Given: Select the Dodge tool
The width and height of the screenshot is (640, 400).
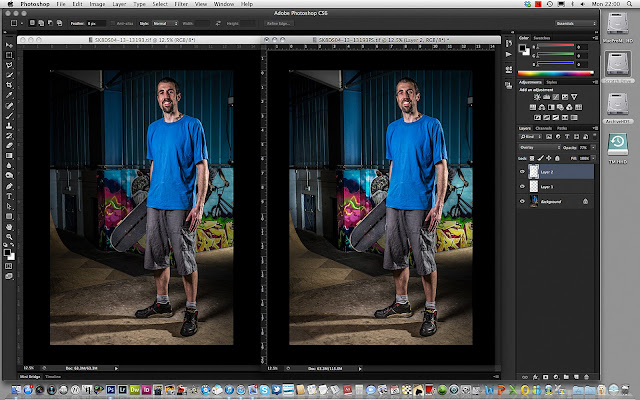Looking at the screenshot, I should 9,176.
